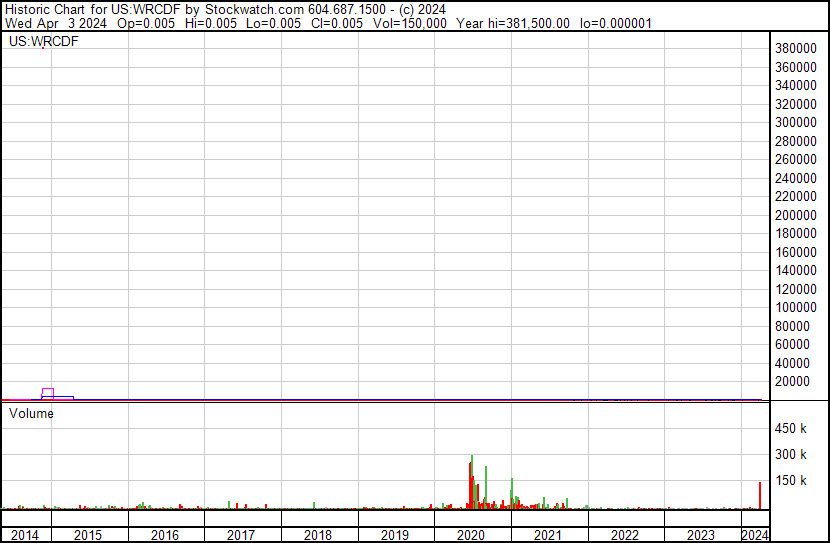
Task: Click the 2020 year label
Action: click(471, 535)
